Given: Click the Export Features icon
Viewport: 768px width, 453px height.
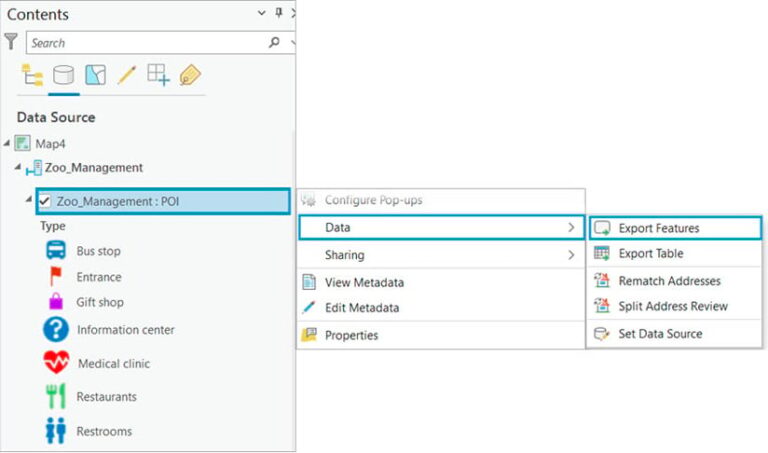Looking at the screenshot, I should click(x=602, y=228).
